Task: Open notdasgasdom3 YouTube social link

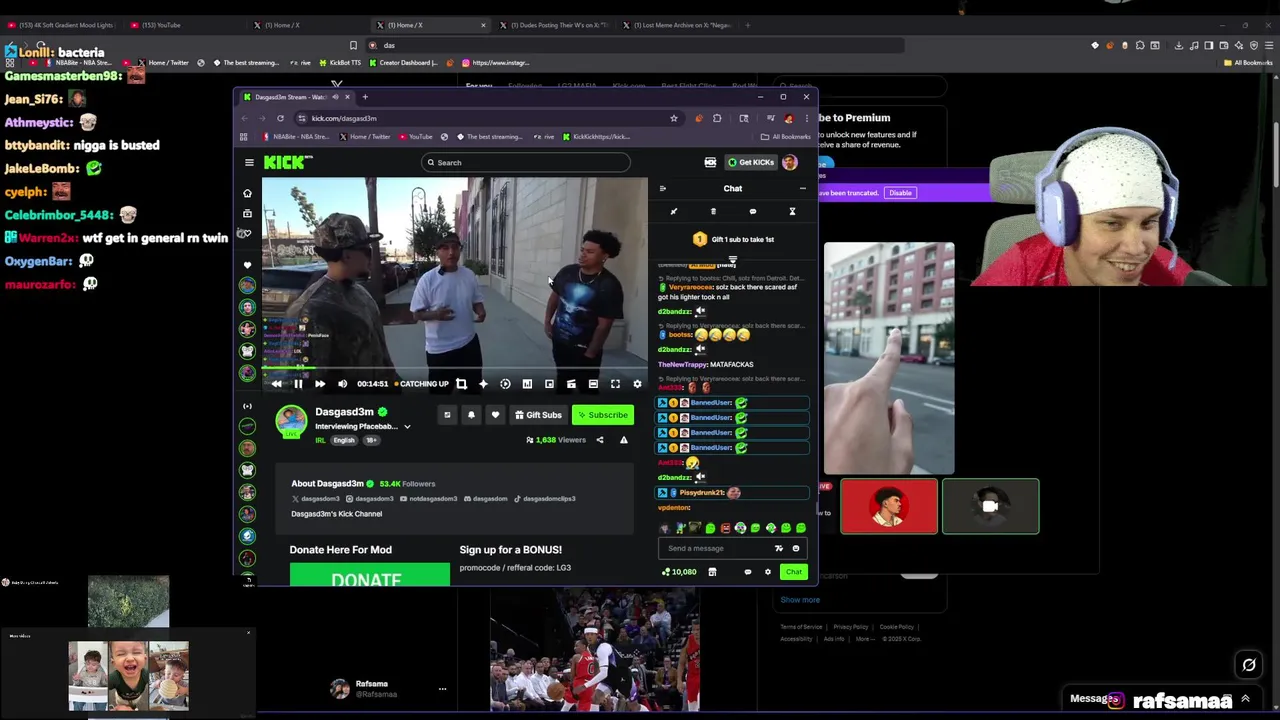Action: click(428, 498)
